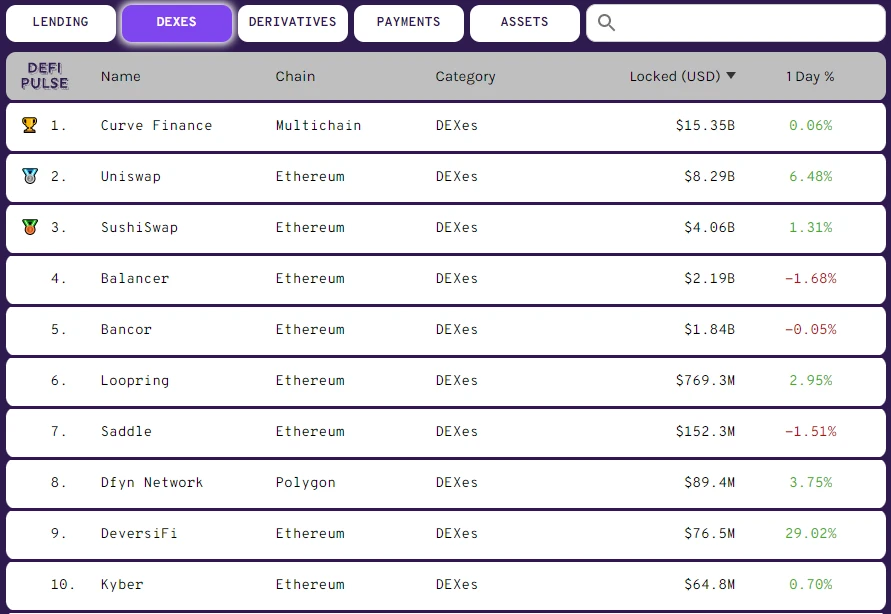Open the Curve Finance entry
Screen dimensions: 891x614
click(156, 125)
